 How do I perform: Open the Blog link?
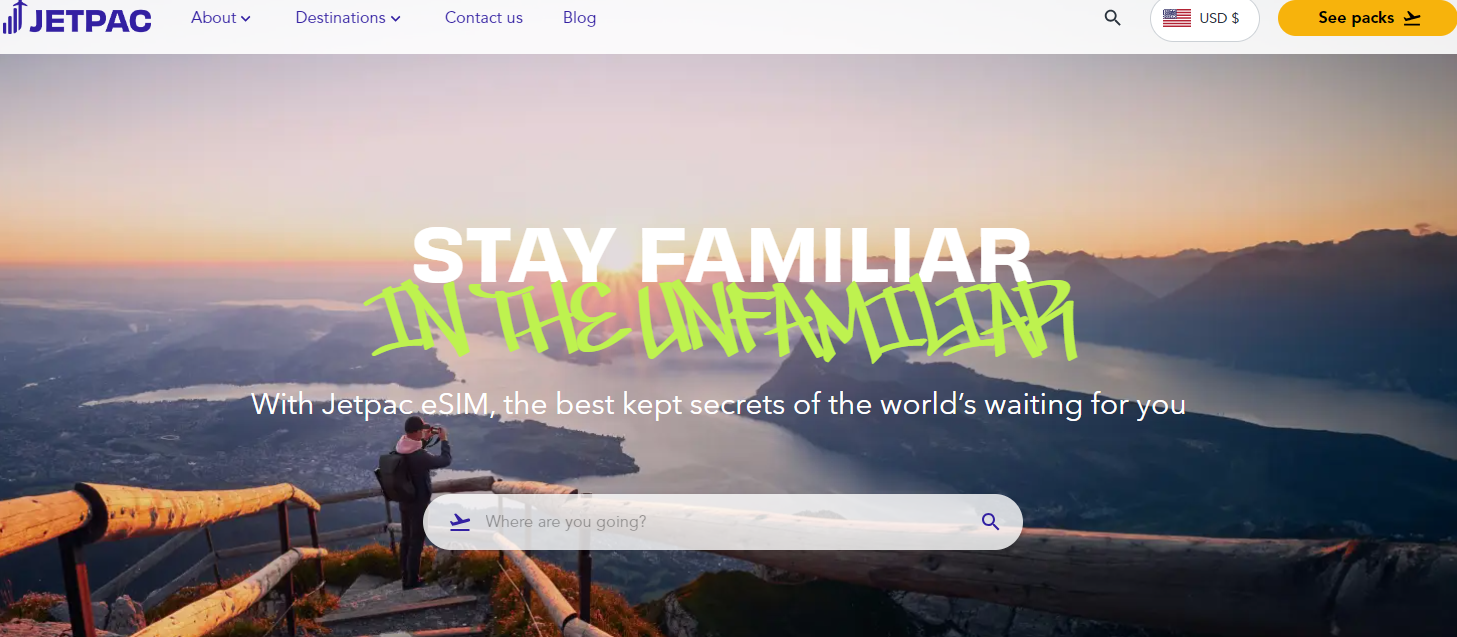pos(579,18)
